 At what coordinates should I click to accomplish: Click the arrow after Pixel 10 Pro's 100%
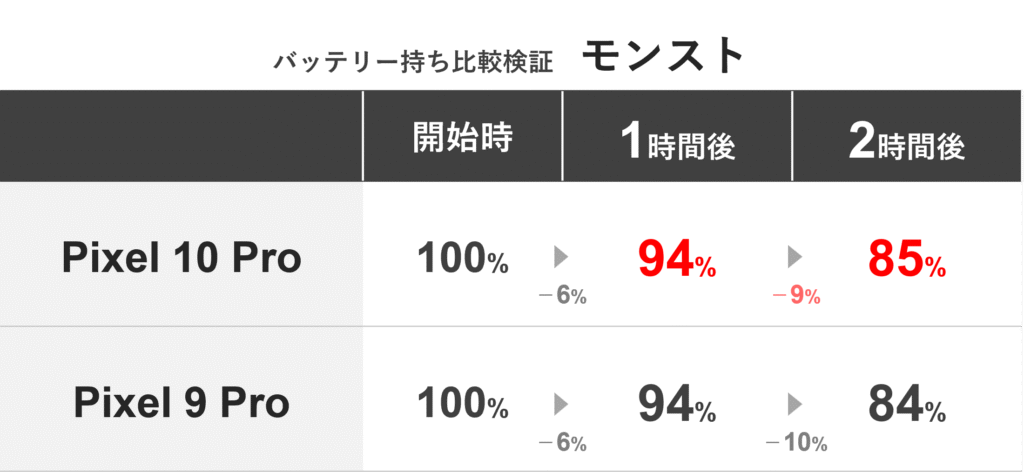pyautogui.click(x=561, y=257)
